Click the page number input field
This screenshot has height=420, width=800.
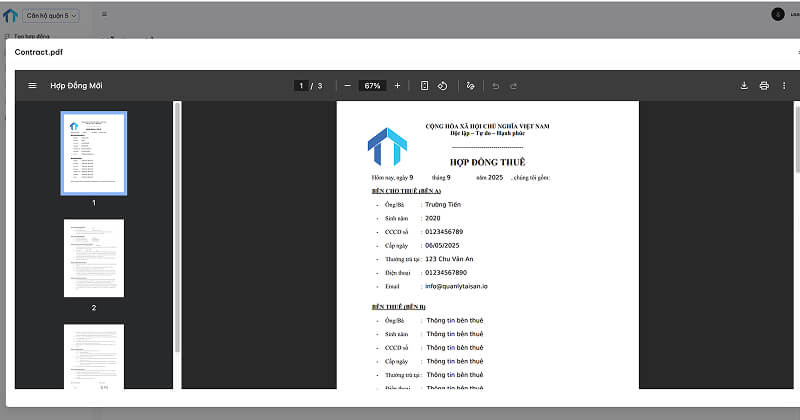tap(301, 86)
